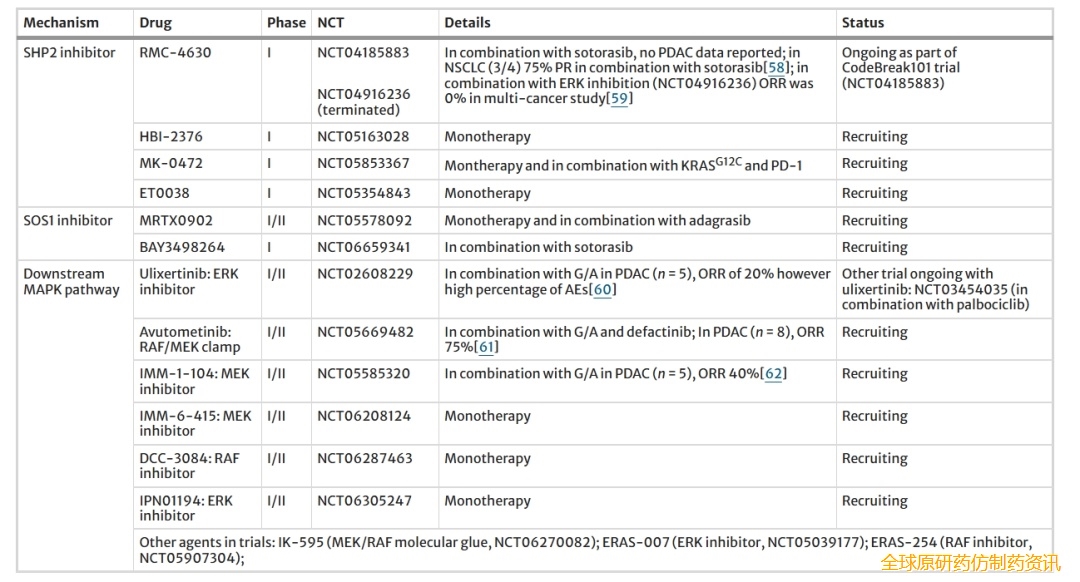1080x582 pixels.
Task: Select trial number NCT05853367
Action: (x=363, y=164)
